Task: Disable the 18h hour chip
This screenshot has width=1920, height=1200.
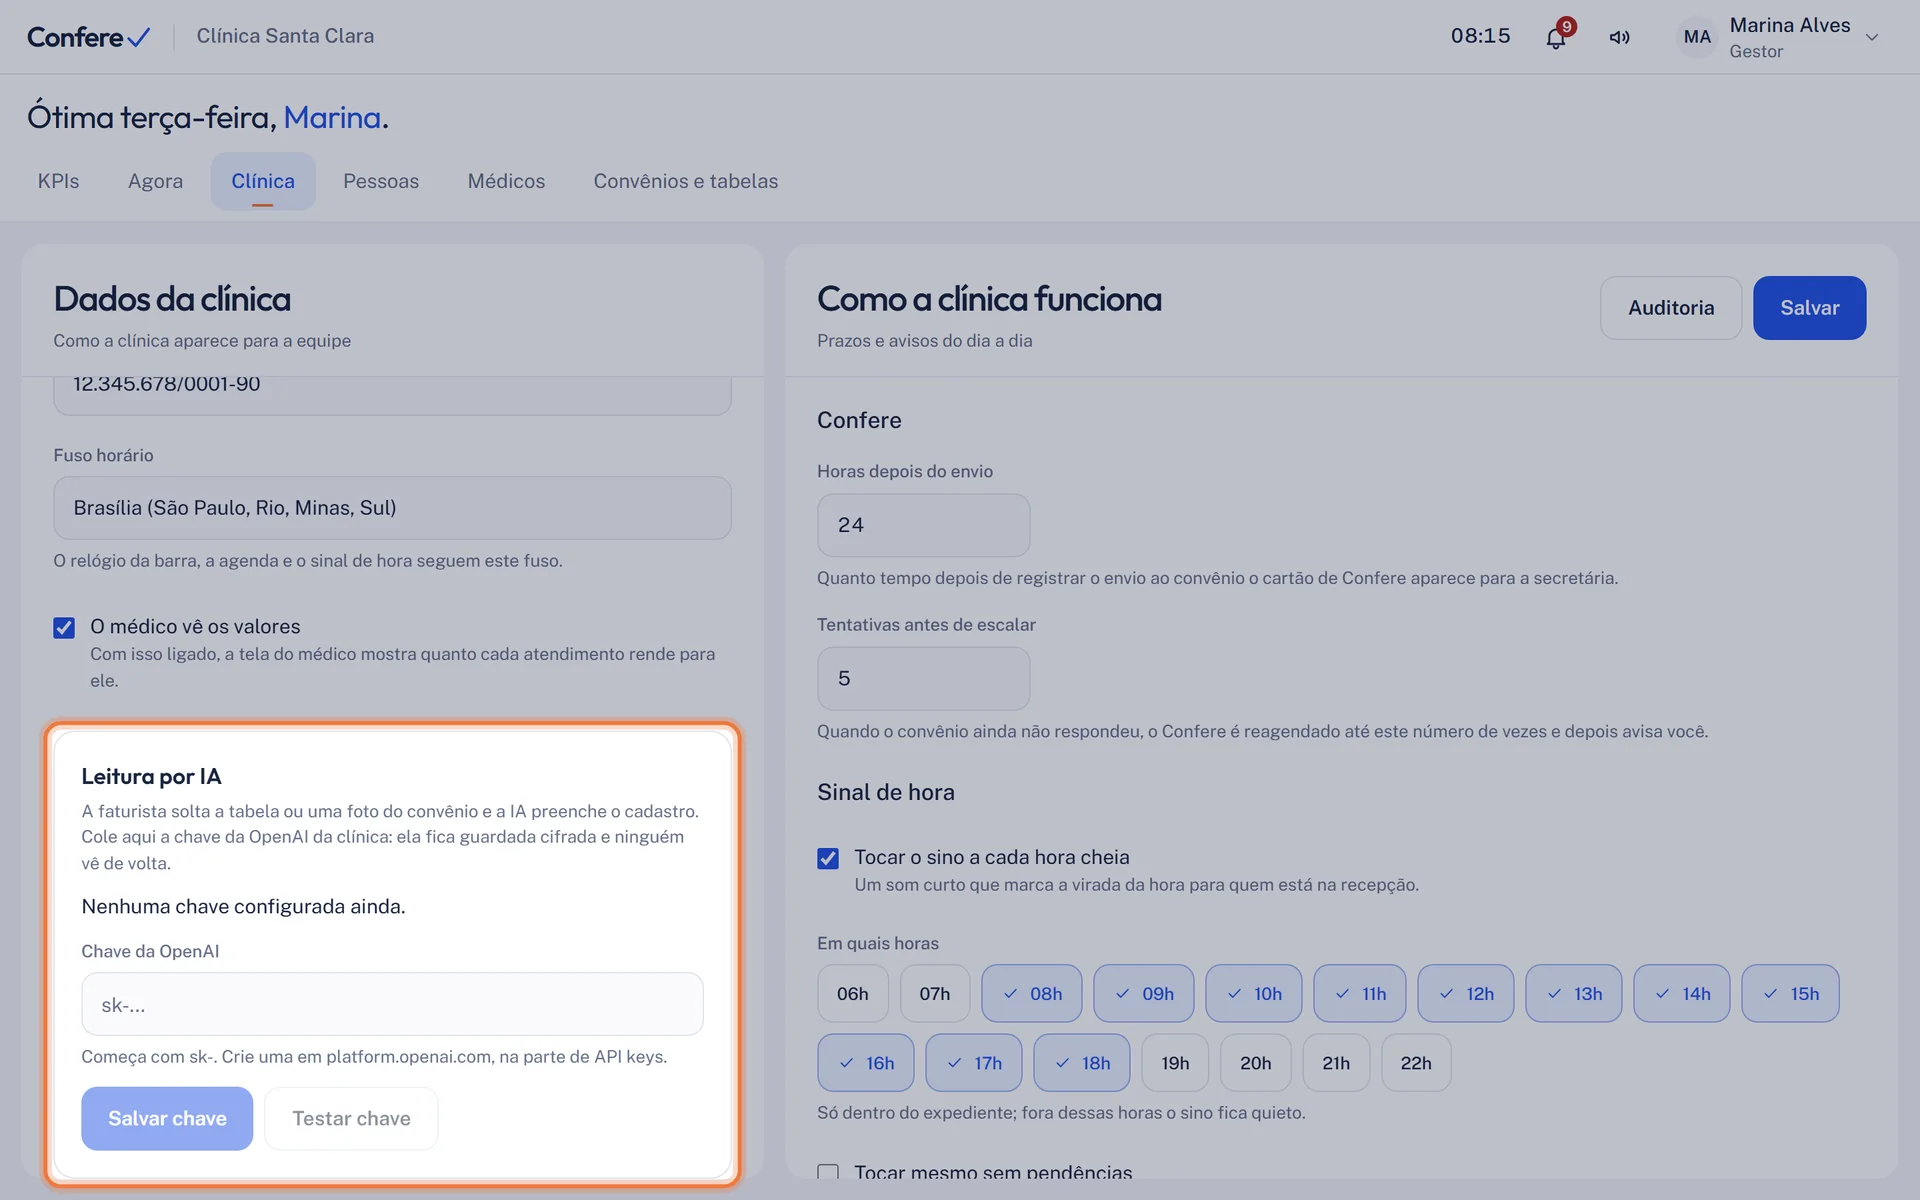Action: tap(1082, 1062)
